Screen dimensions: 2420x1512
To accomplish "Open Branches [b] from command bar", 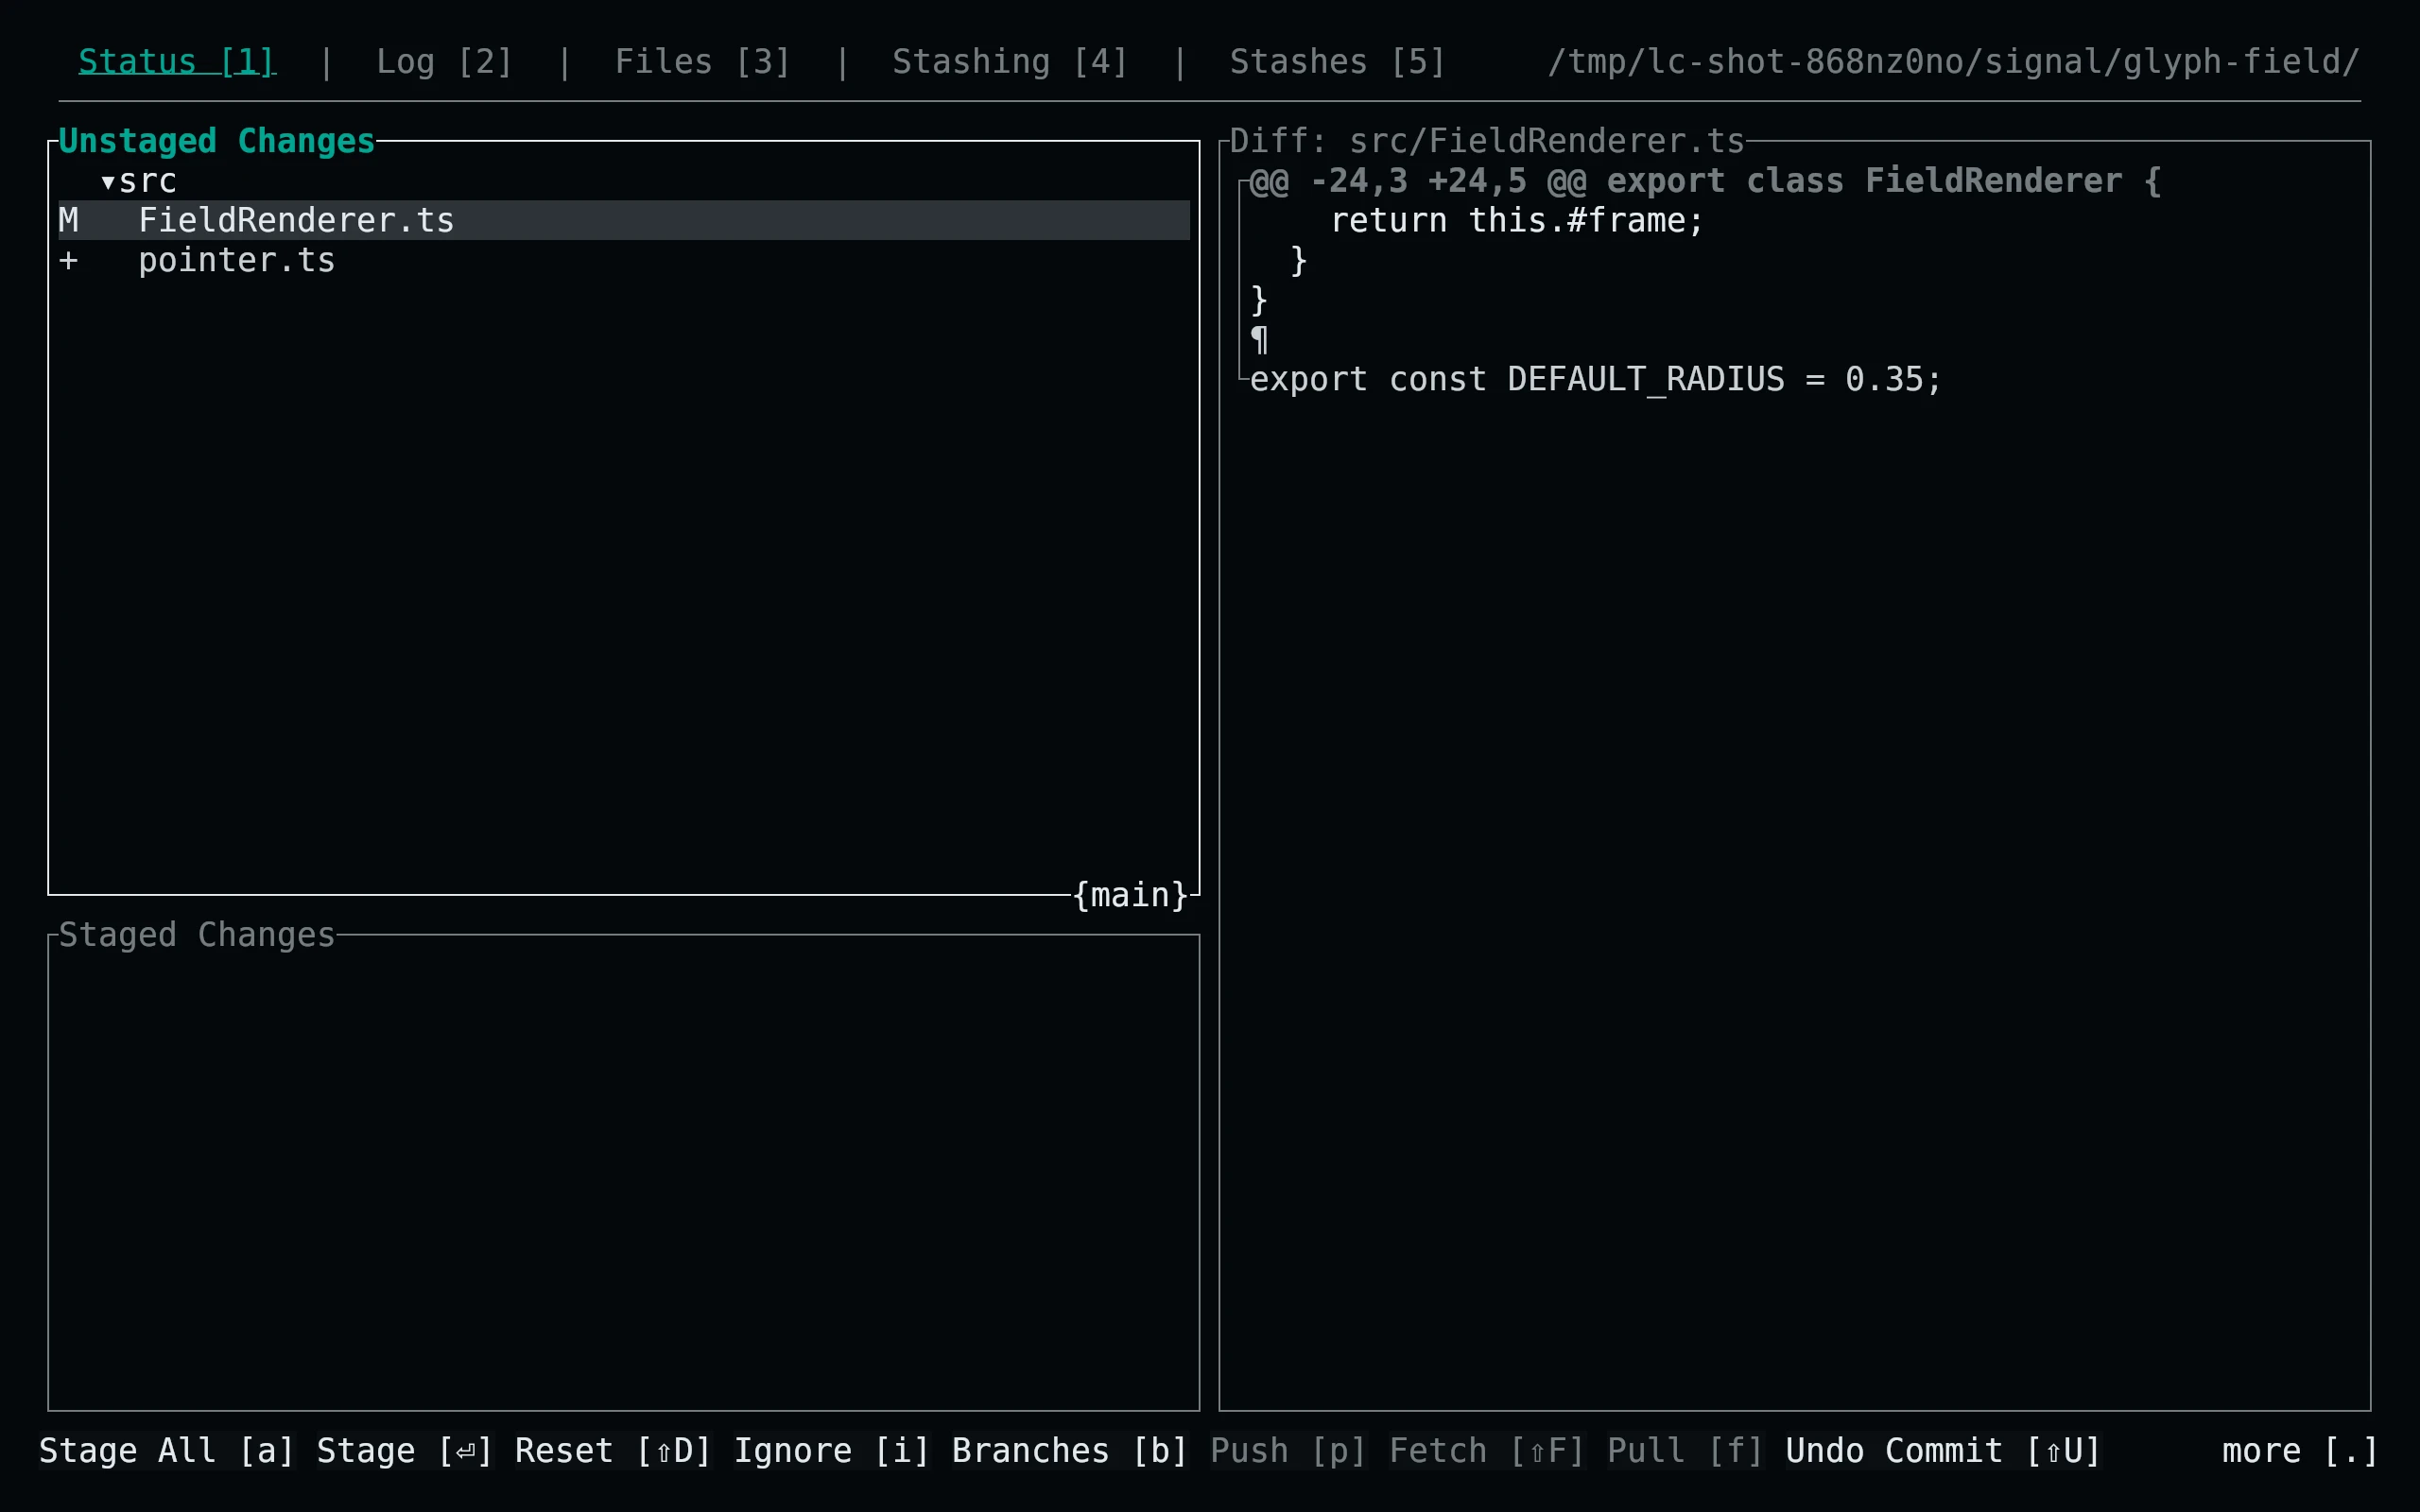I will click(1069, 1450).
